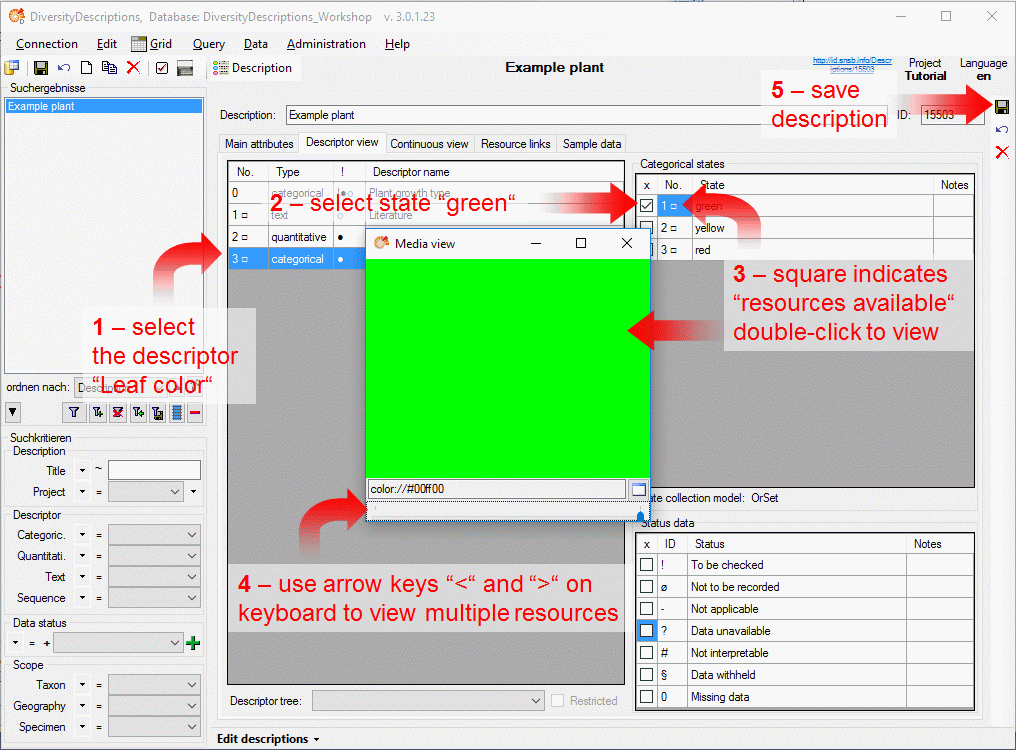Check the 'Data withheld' status box
Viewport: 1016px width, 750px height.
pyautogui.click(x=647, y=675)
